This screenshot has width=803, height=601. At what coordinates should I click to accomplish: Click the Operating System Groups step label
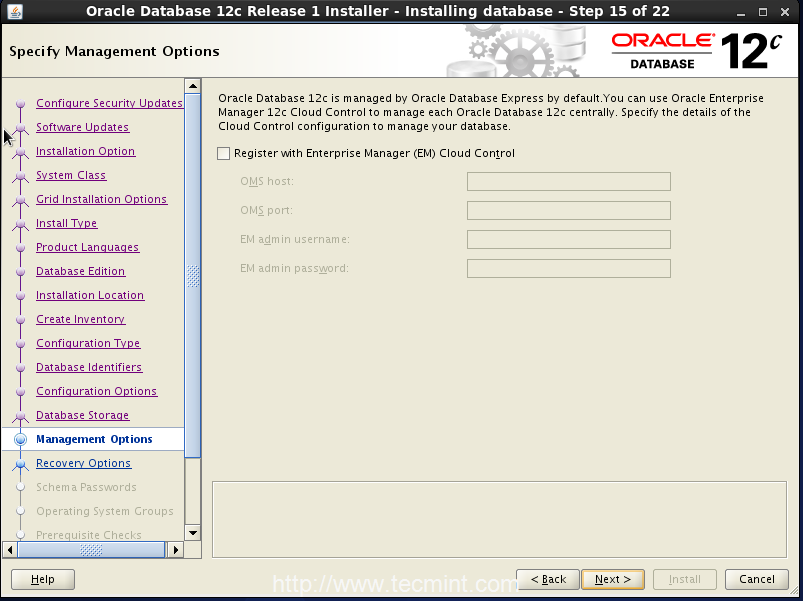click(105, 511)
